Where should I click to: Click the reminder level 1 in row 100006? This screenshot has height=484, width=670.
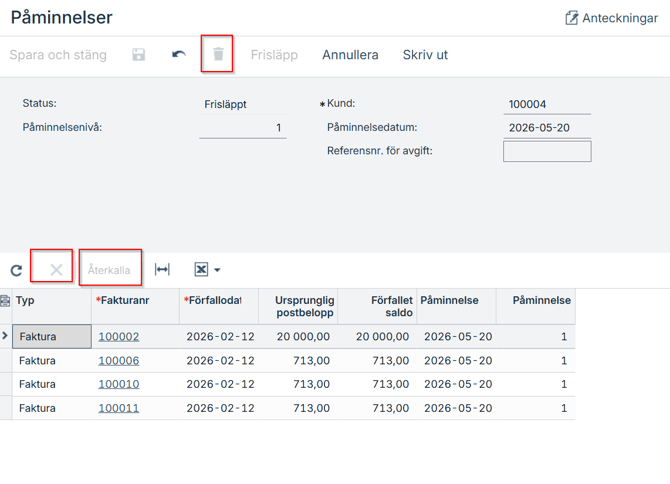(536, 361)
